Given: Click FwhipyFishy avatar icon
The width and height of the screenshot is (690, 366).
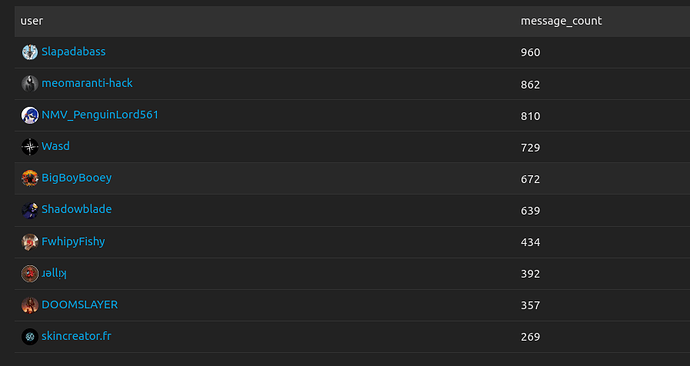Looking at the screenshot, I should pyautogui.click(x=30, y=242).
